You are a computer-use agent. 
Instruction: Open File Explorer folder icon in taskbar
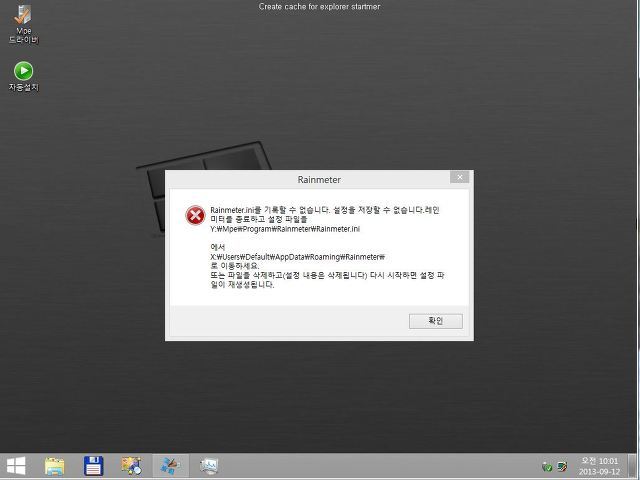tap(54, 466)
